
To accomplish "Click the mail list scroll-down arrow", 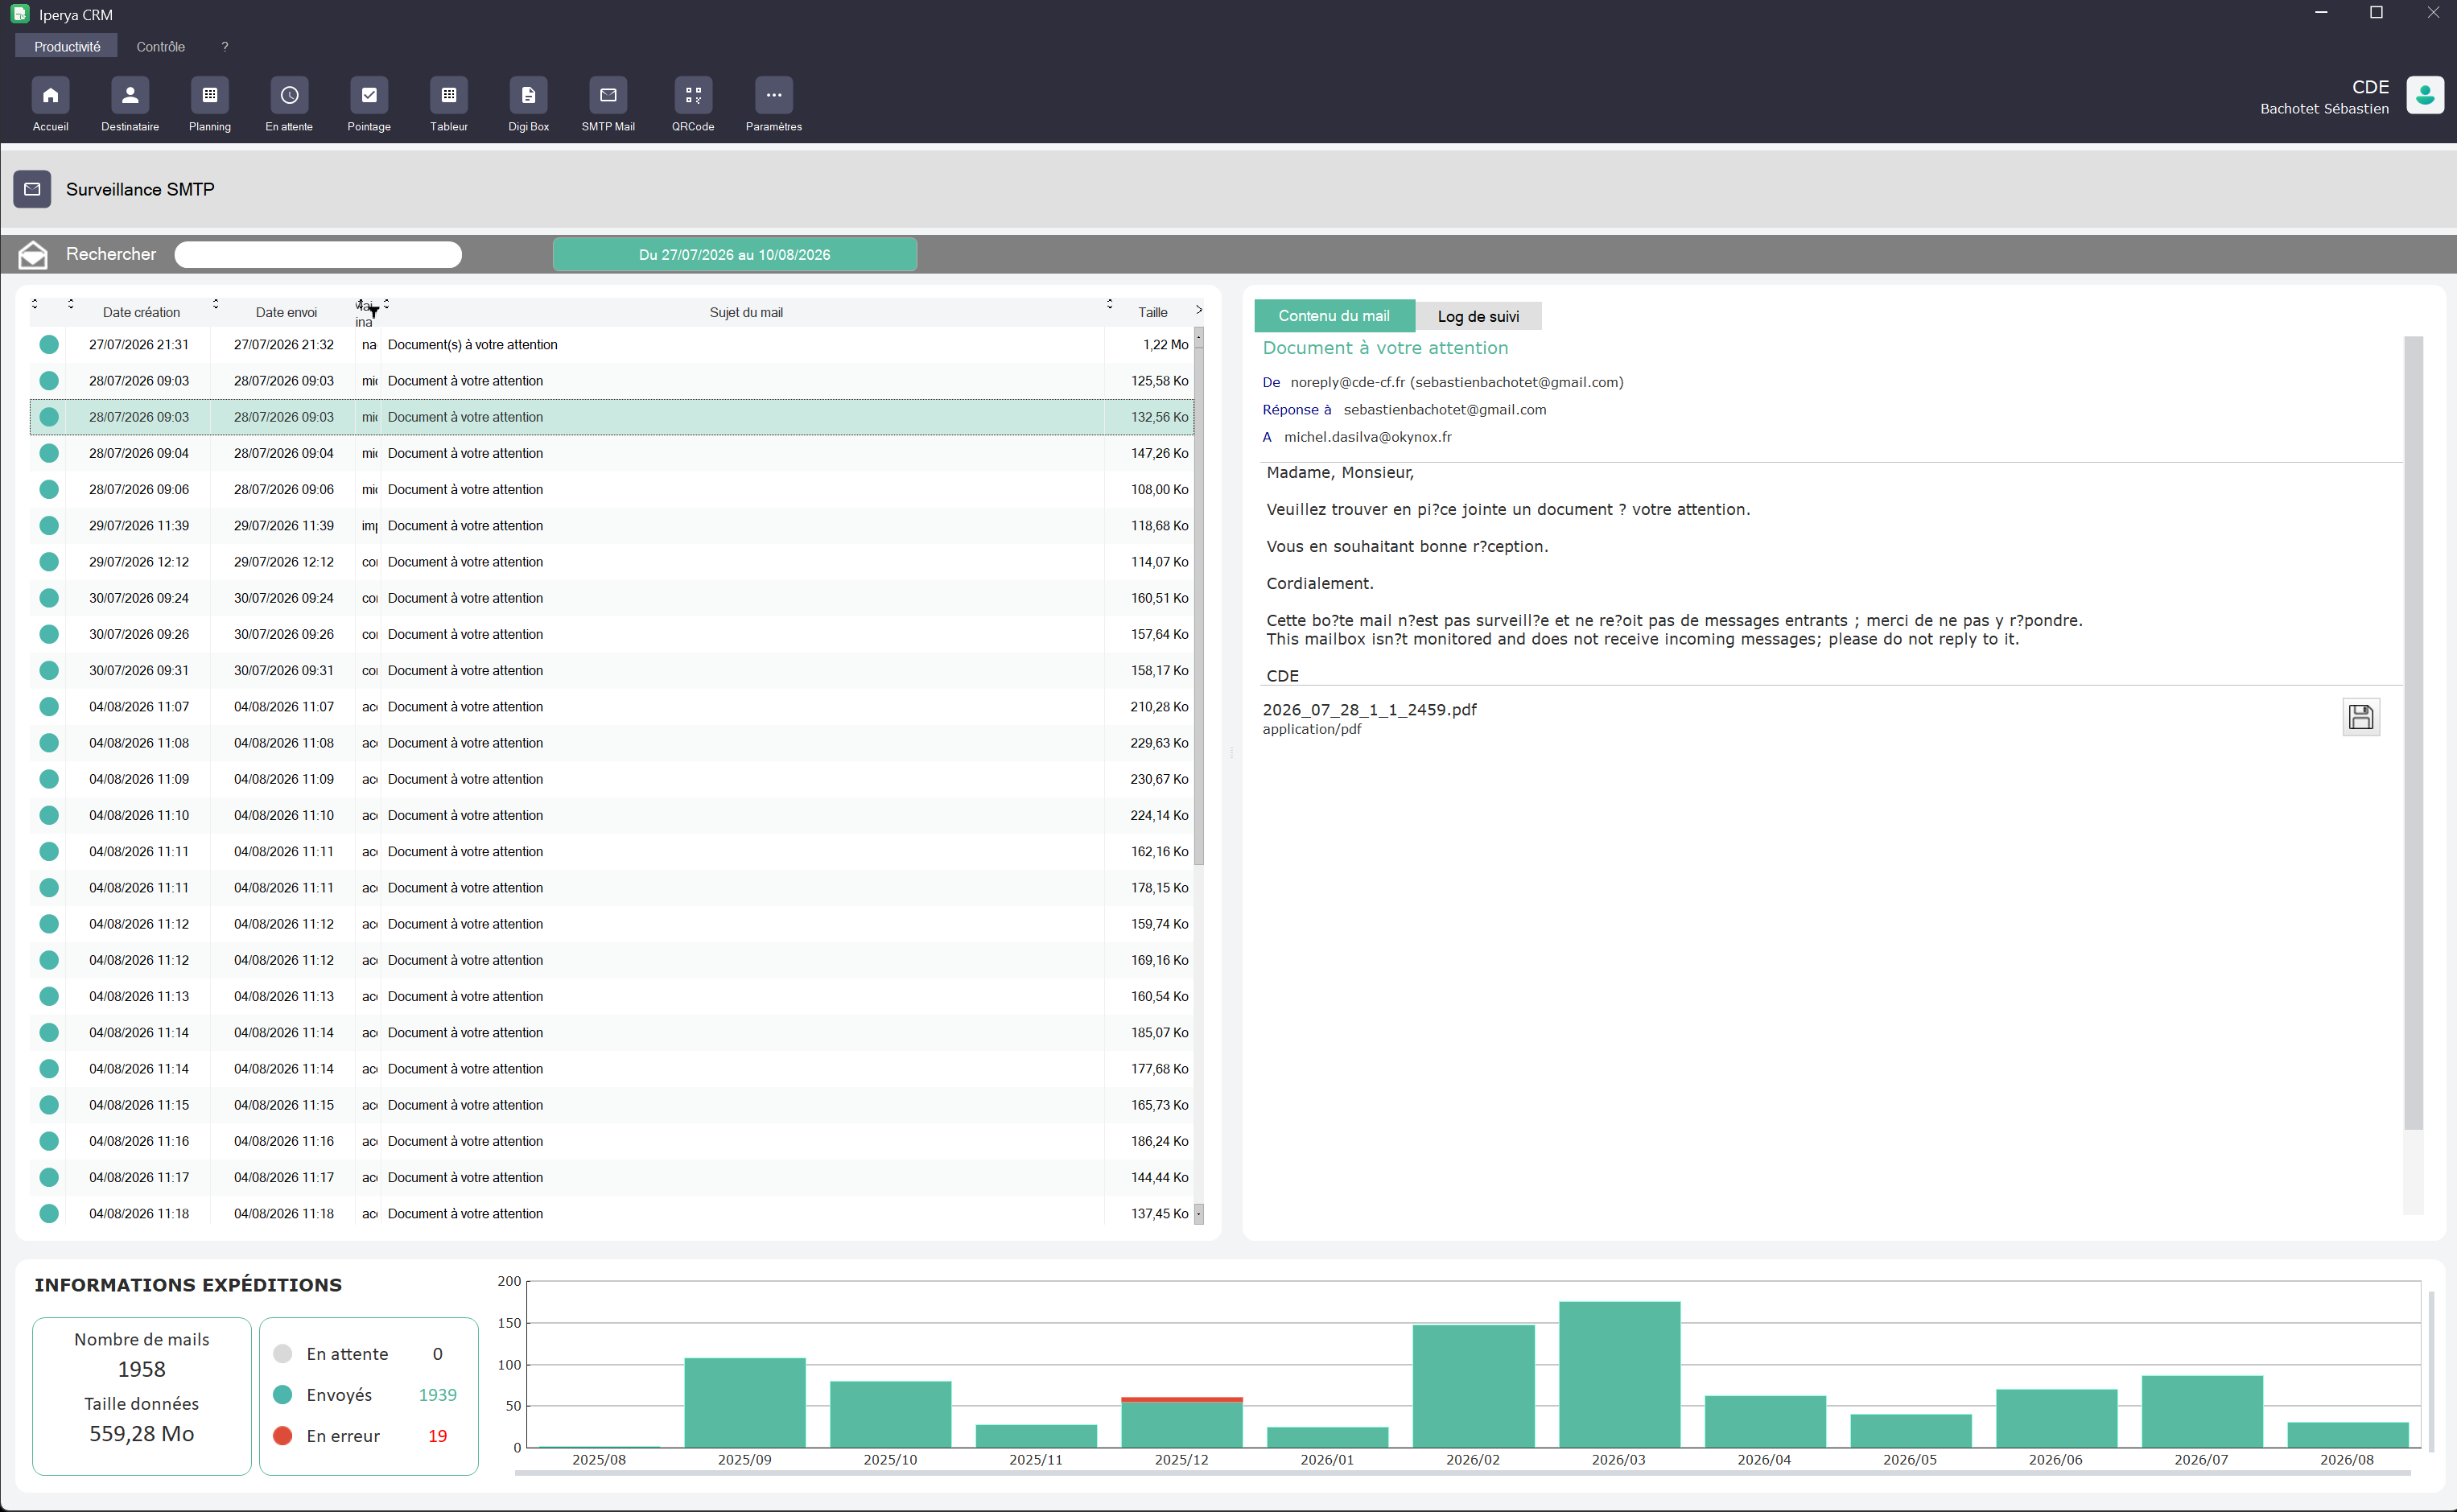I will coord(1198,1214).
